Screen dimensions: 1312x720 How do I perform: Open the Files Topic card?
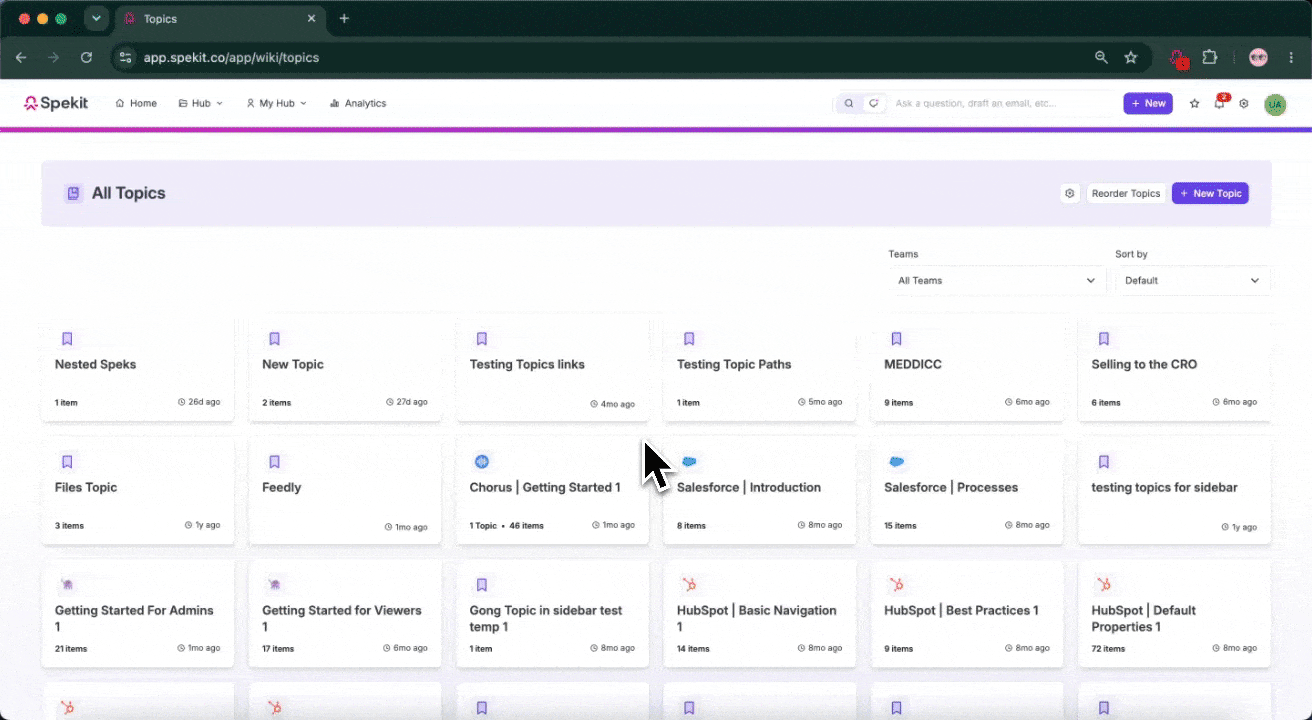[138, 492]
